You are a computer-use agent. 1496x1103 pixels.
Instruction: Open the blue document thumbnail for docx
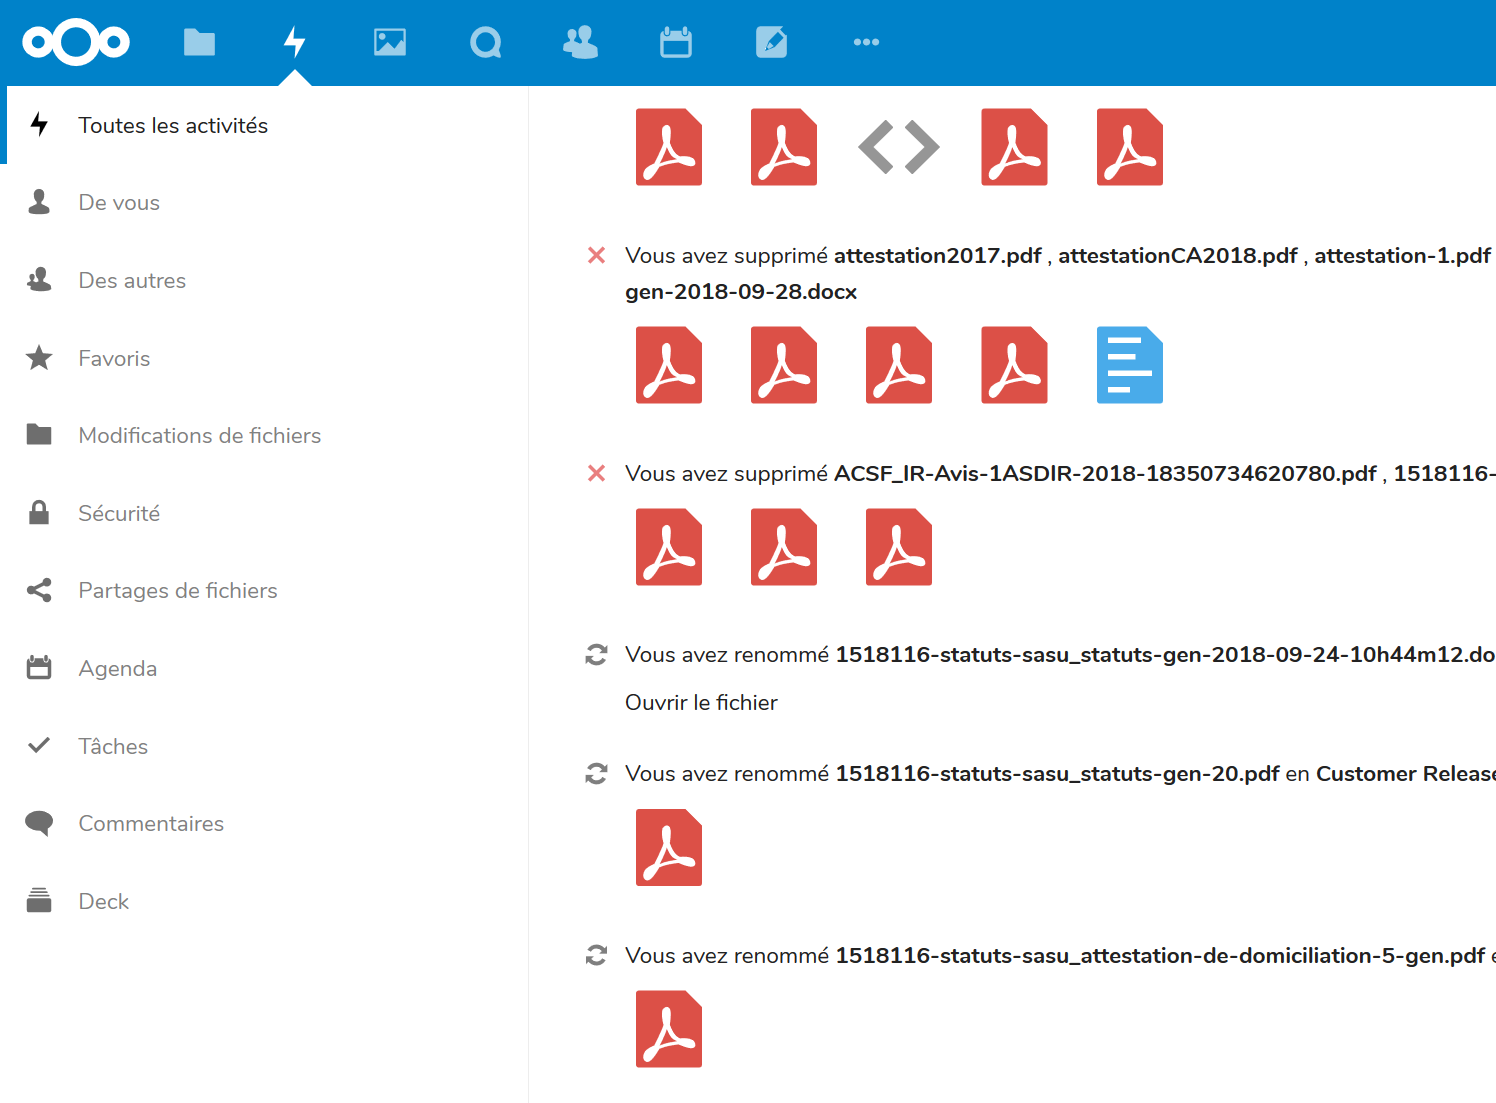[x=1130, y=365]
